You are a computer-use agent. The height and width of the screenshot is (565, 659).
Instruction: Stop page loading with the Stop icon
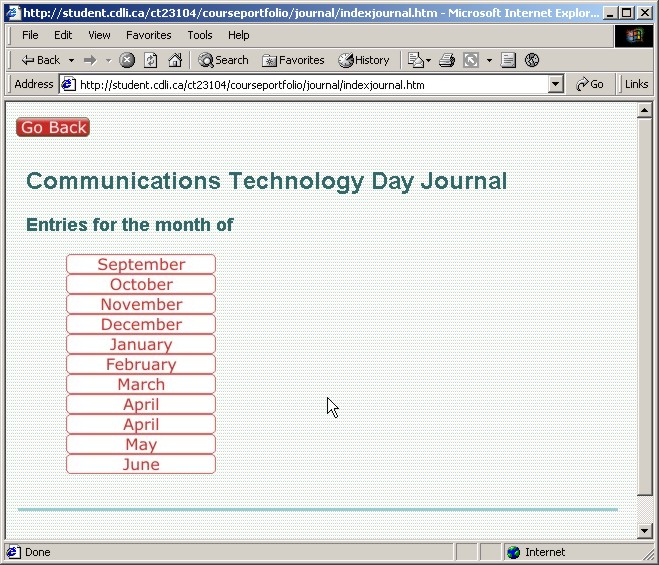click(127, 61)
